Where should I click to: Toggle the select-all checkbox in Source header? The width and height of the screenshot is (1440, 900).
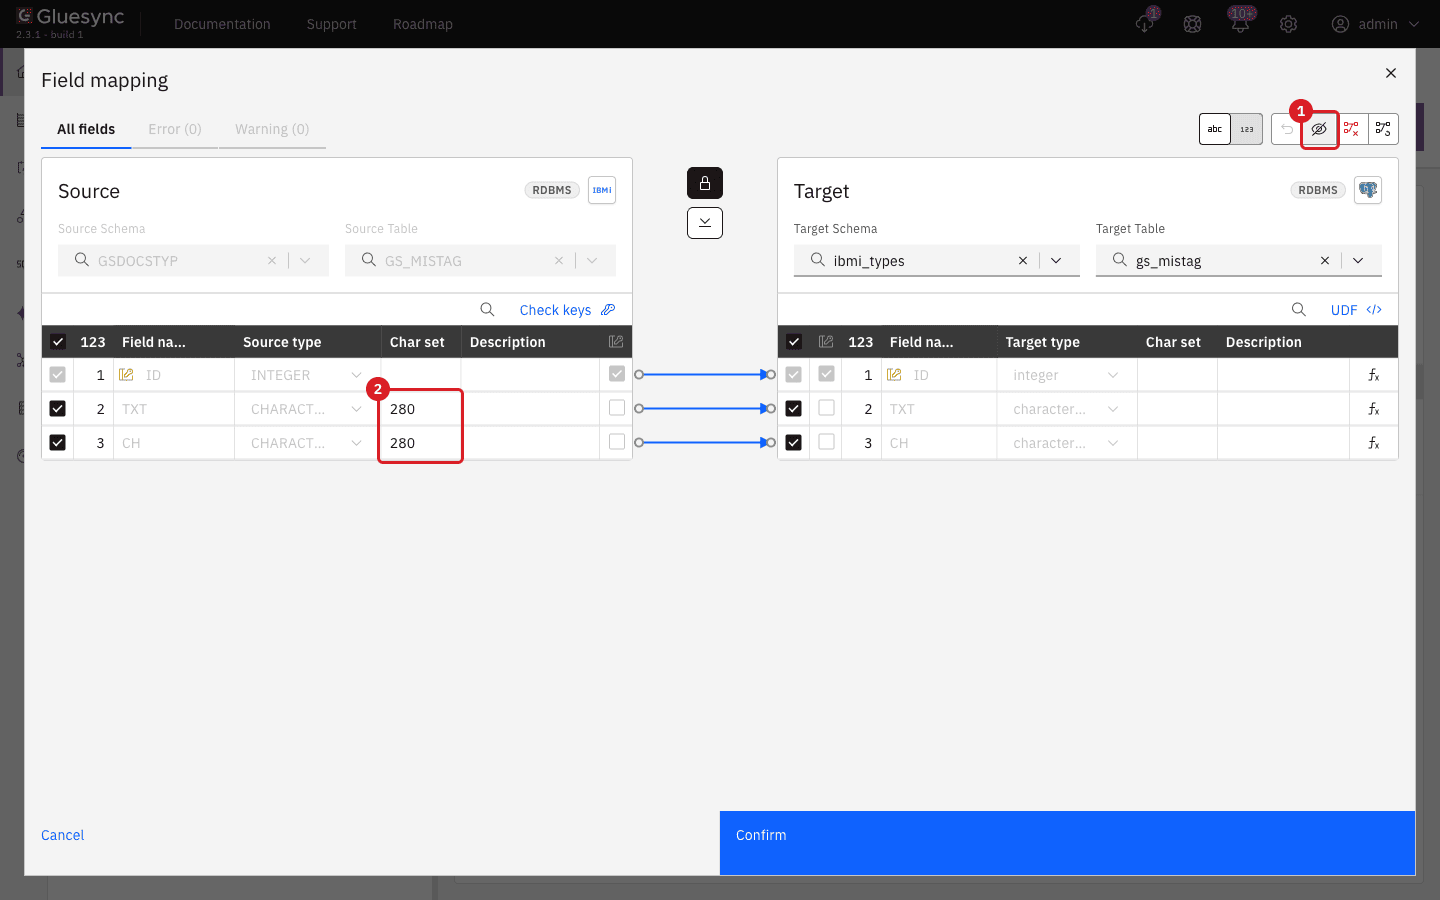(58, 342)
